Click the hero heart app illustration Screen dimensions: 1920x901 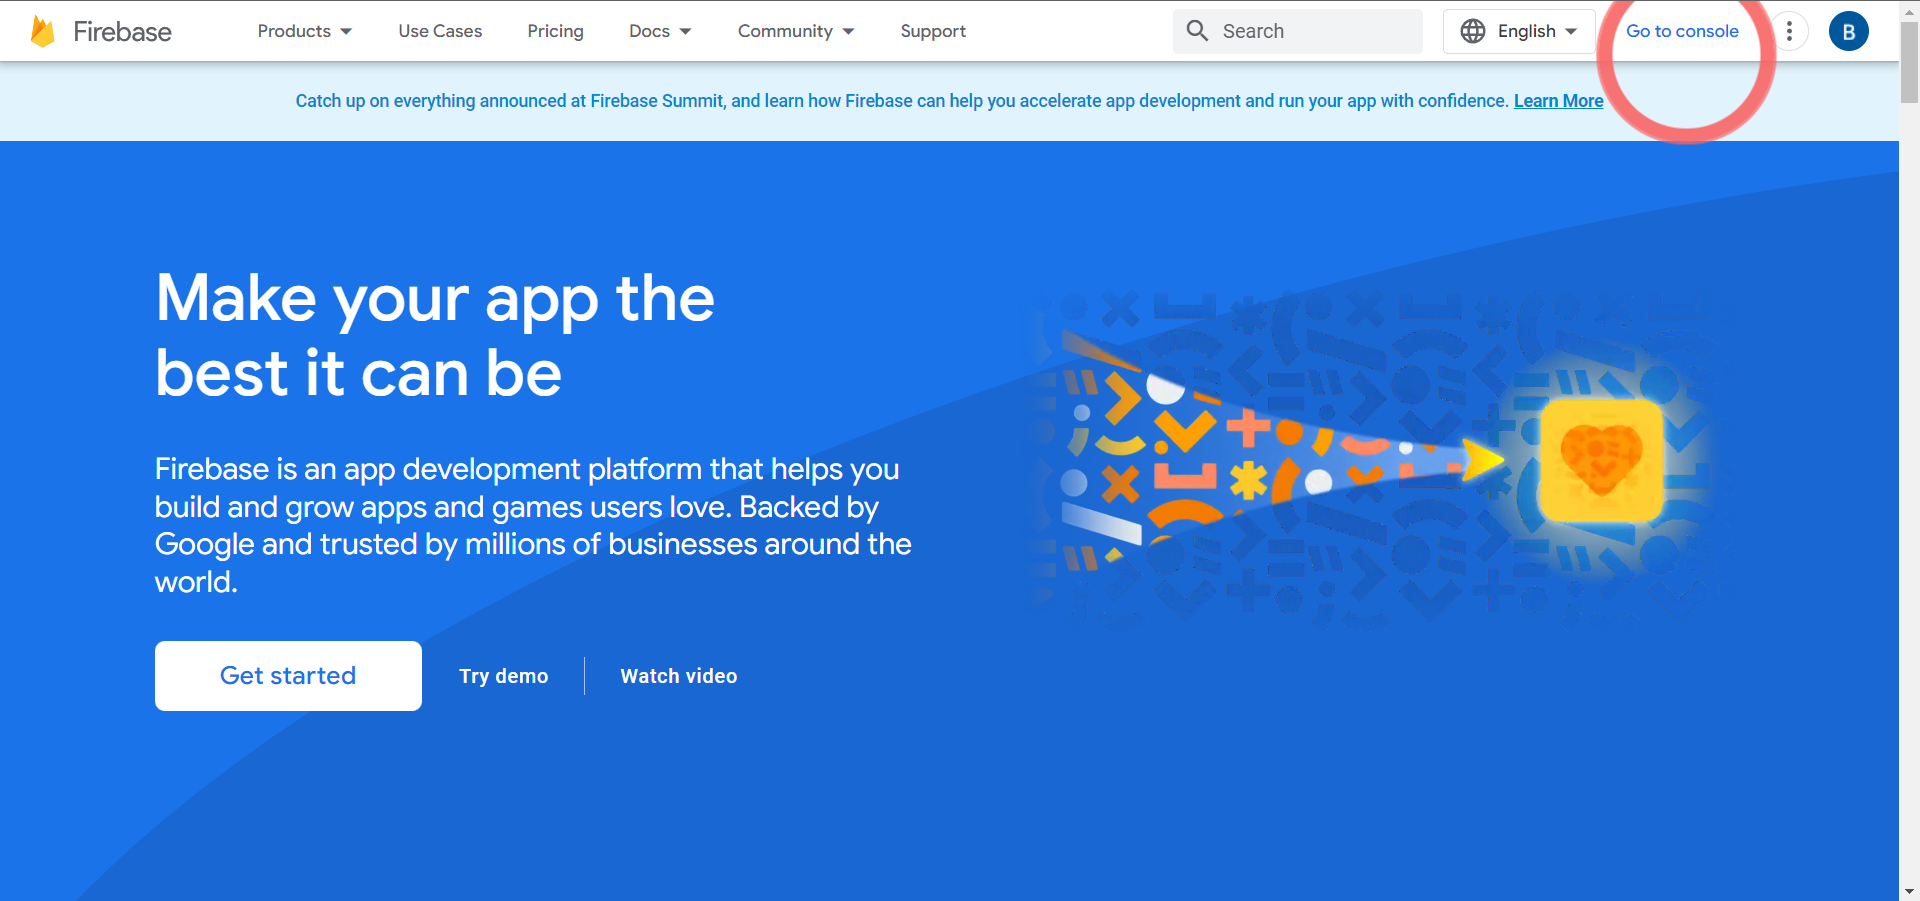point(1601,461)
